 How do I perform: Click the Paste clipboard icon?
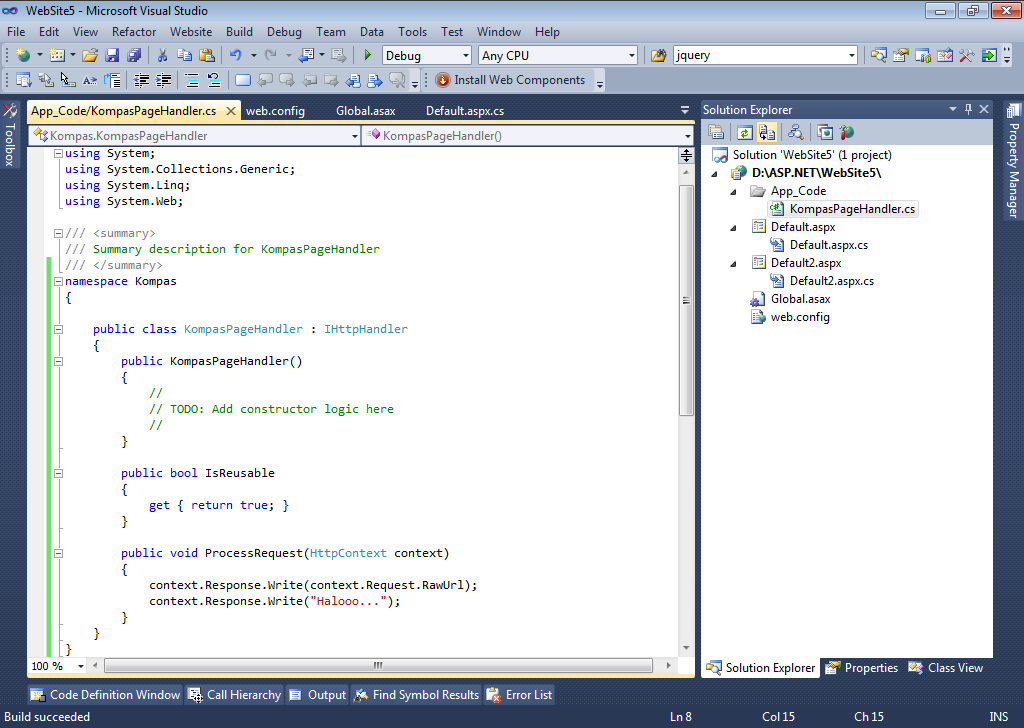(x=207, y=55)
